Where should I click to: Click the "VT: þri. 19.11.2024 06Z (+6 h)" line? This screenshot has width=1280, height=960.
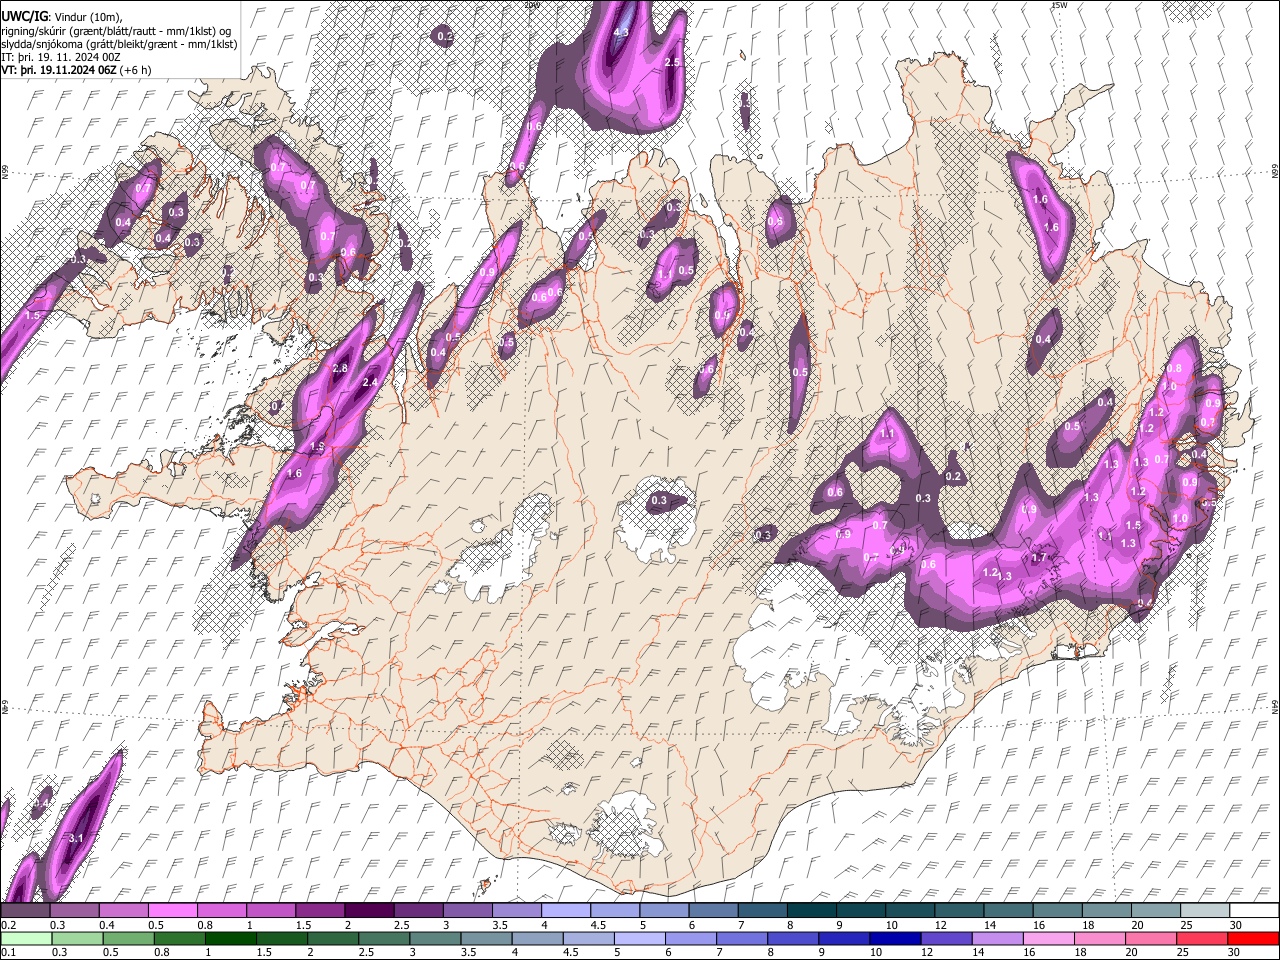(x=77, y=70)
